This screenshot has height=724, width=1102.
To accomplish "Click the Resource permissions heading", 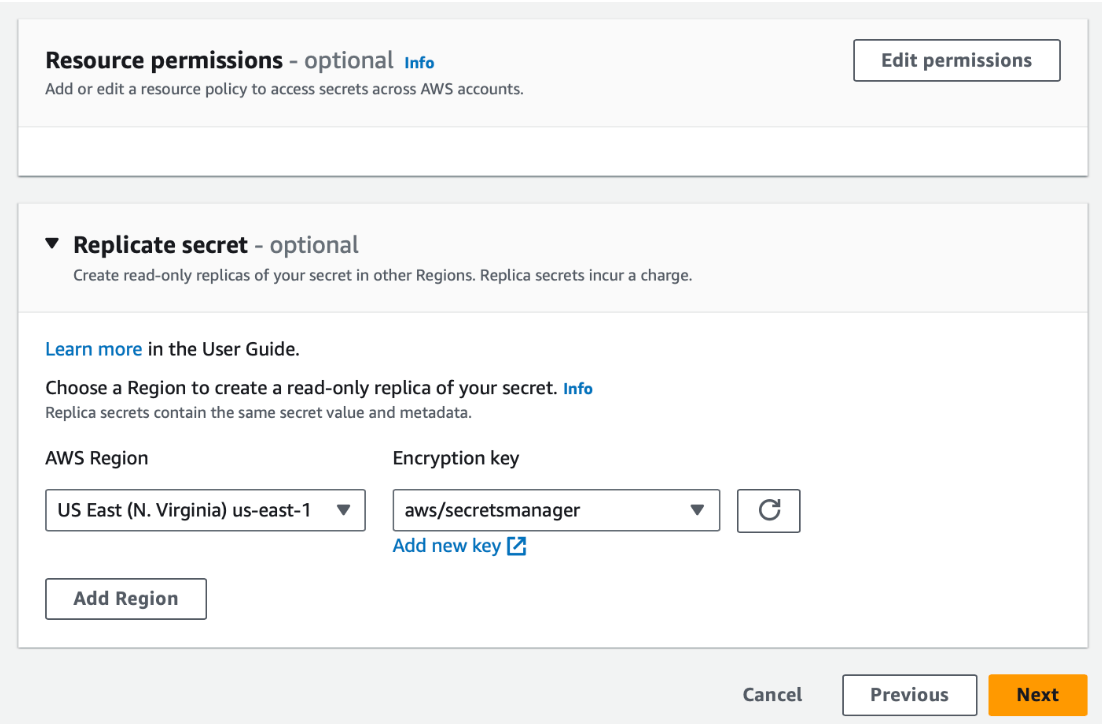I will coord(164,60).
